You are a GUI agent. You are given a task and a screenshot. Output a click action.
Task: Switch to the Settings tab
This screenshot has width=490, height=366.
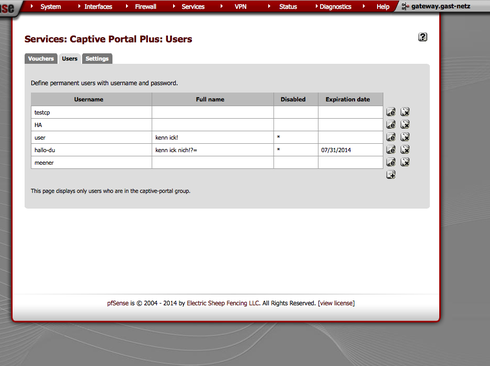click(x=97, y=59)
